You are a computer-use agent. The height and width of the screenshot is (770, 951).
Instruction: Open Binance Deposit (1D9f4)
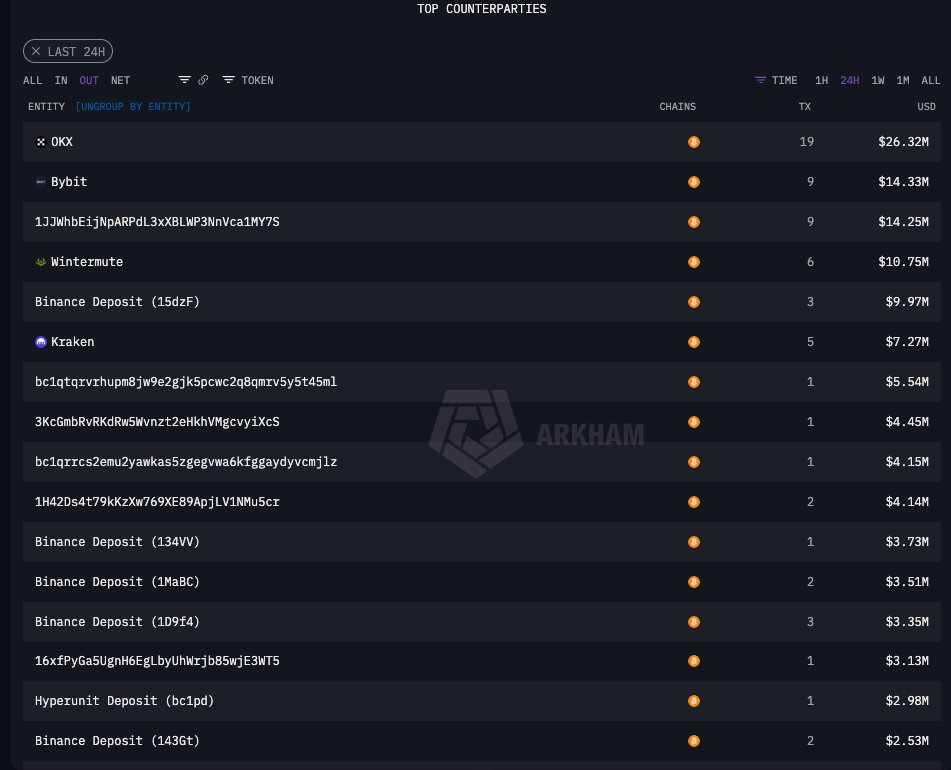point(117,622)
